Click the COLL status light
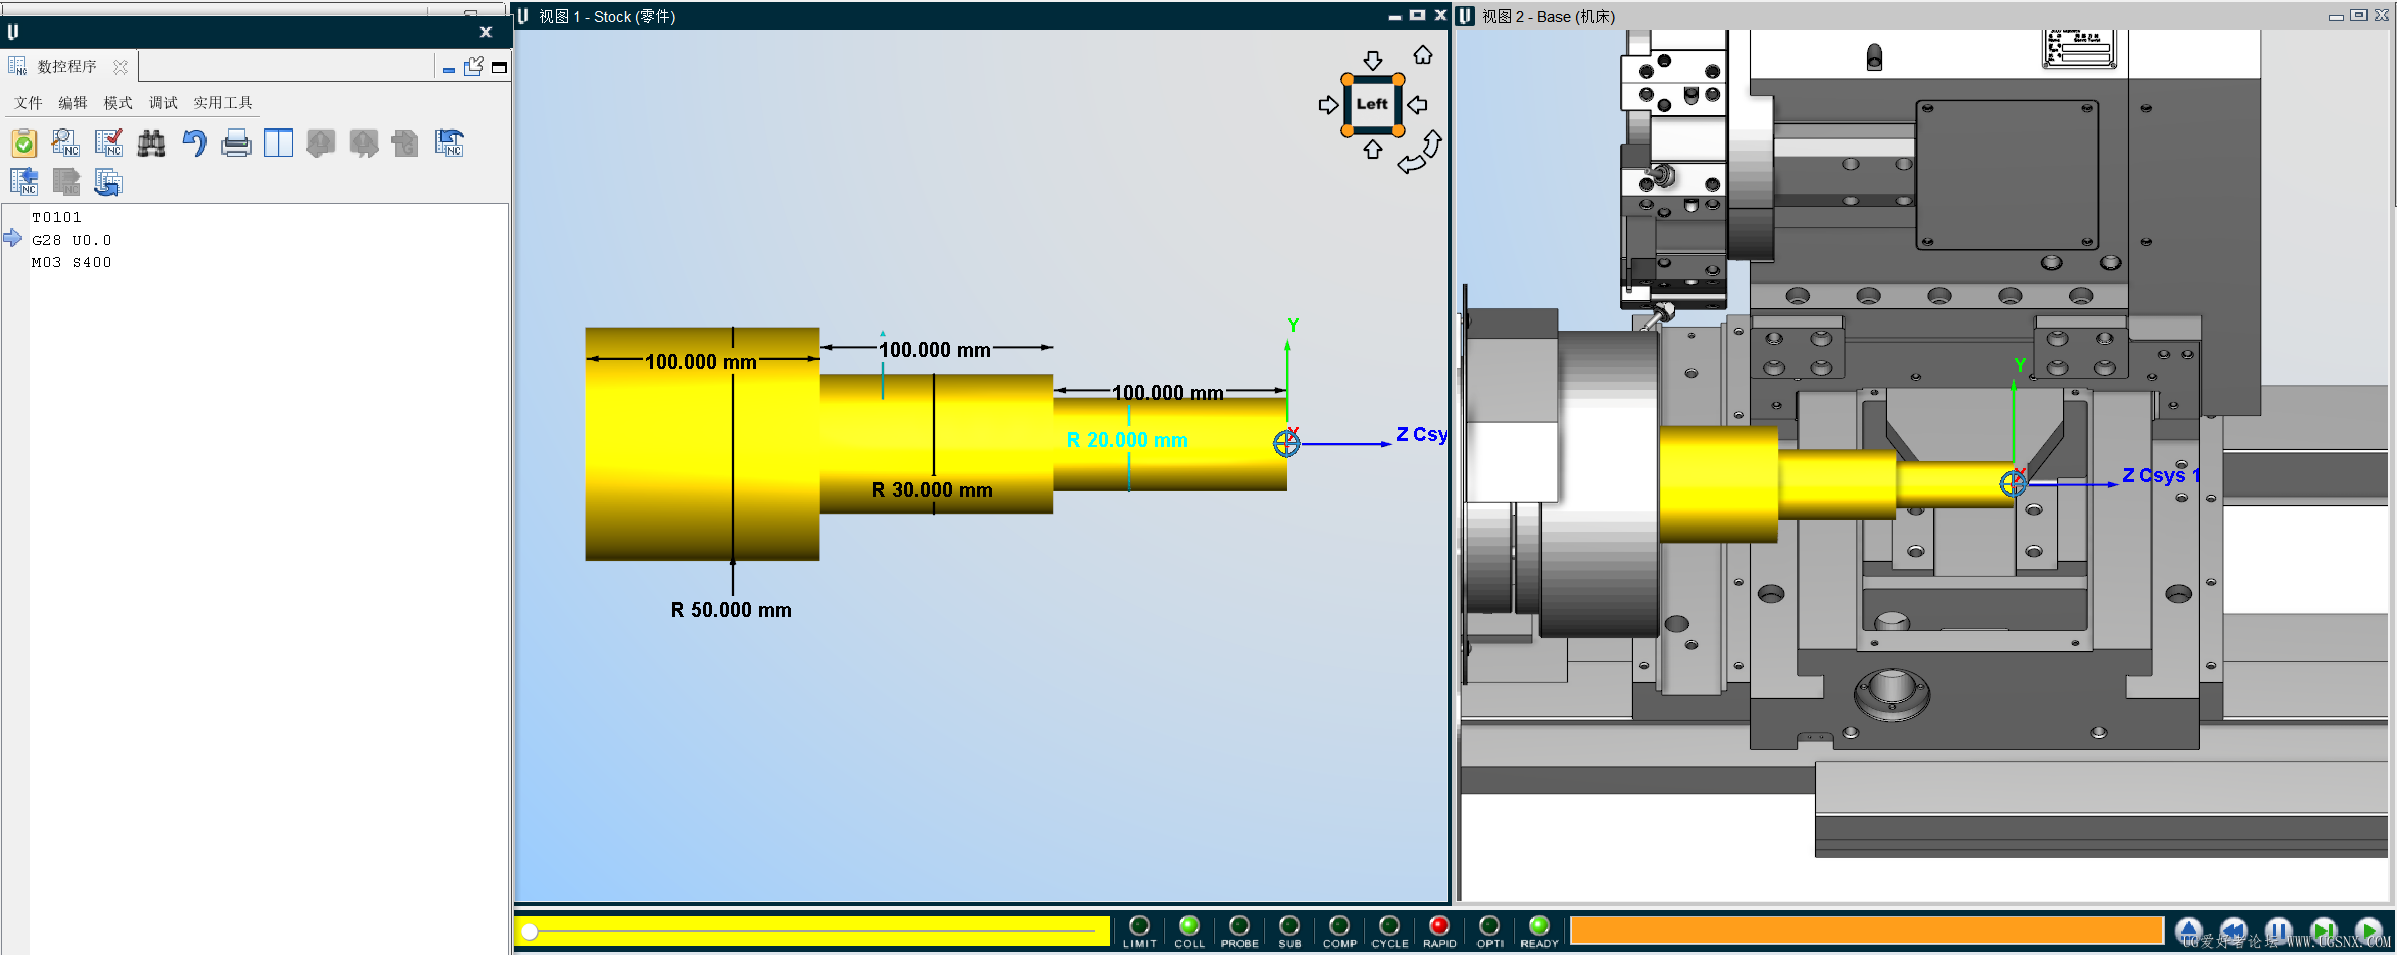Screen dimensions: 2397x955 [1189, 926]
